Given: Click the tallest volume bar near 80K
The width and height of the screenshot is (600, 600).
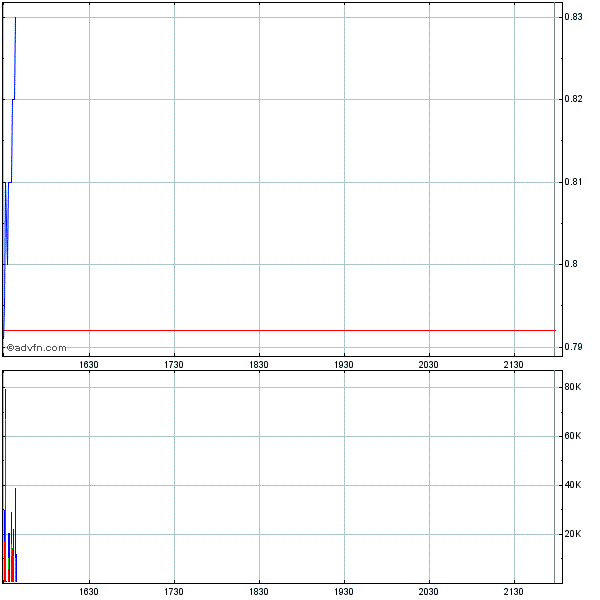Looking at the screenshot, I should (x=5, y=485).
